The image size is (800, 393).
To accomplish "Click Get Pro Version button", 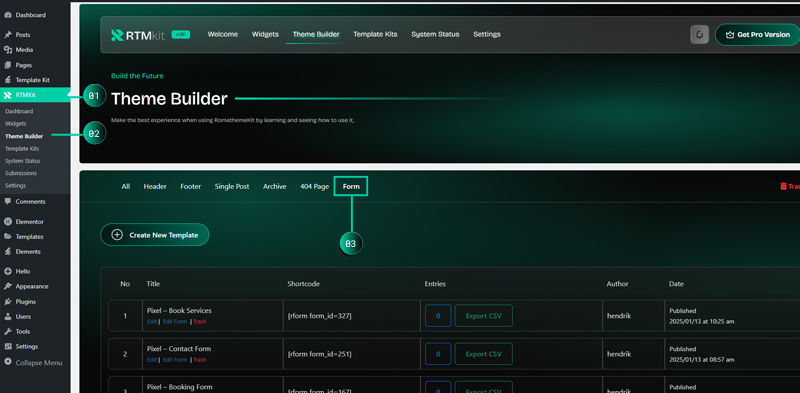I will click(758, 35).
